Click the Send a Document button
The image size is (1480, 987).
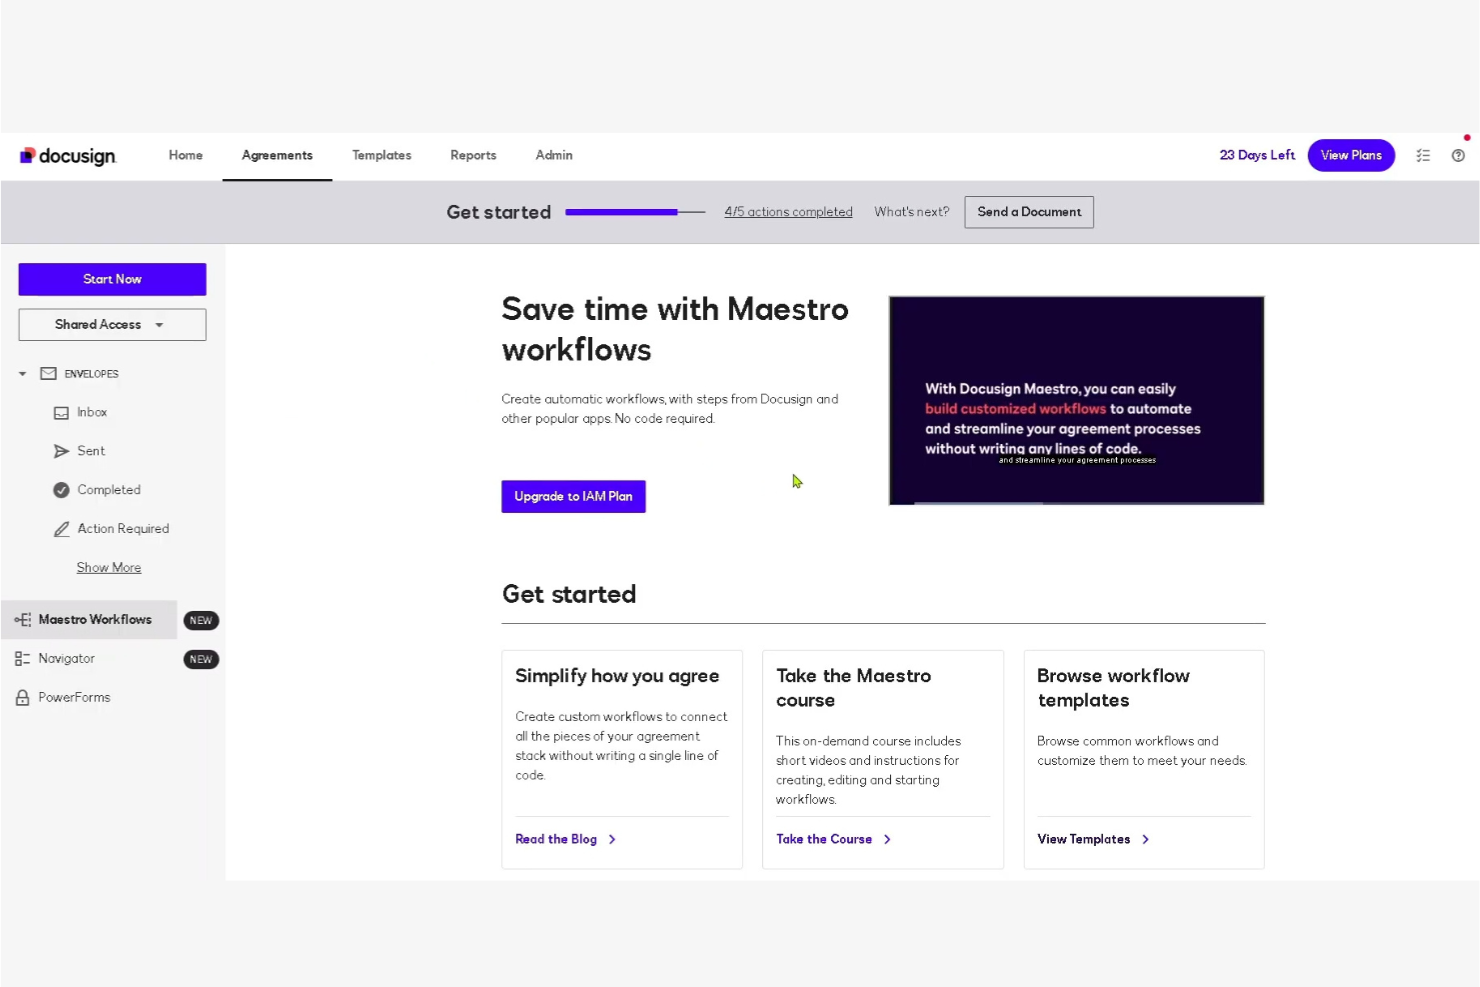click(1029, 212)
